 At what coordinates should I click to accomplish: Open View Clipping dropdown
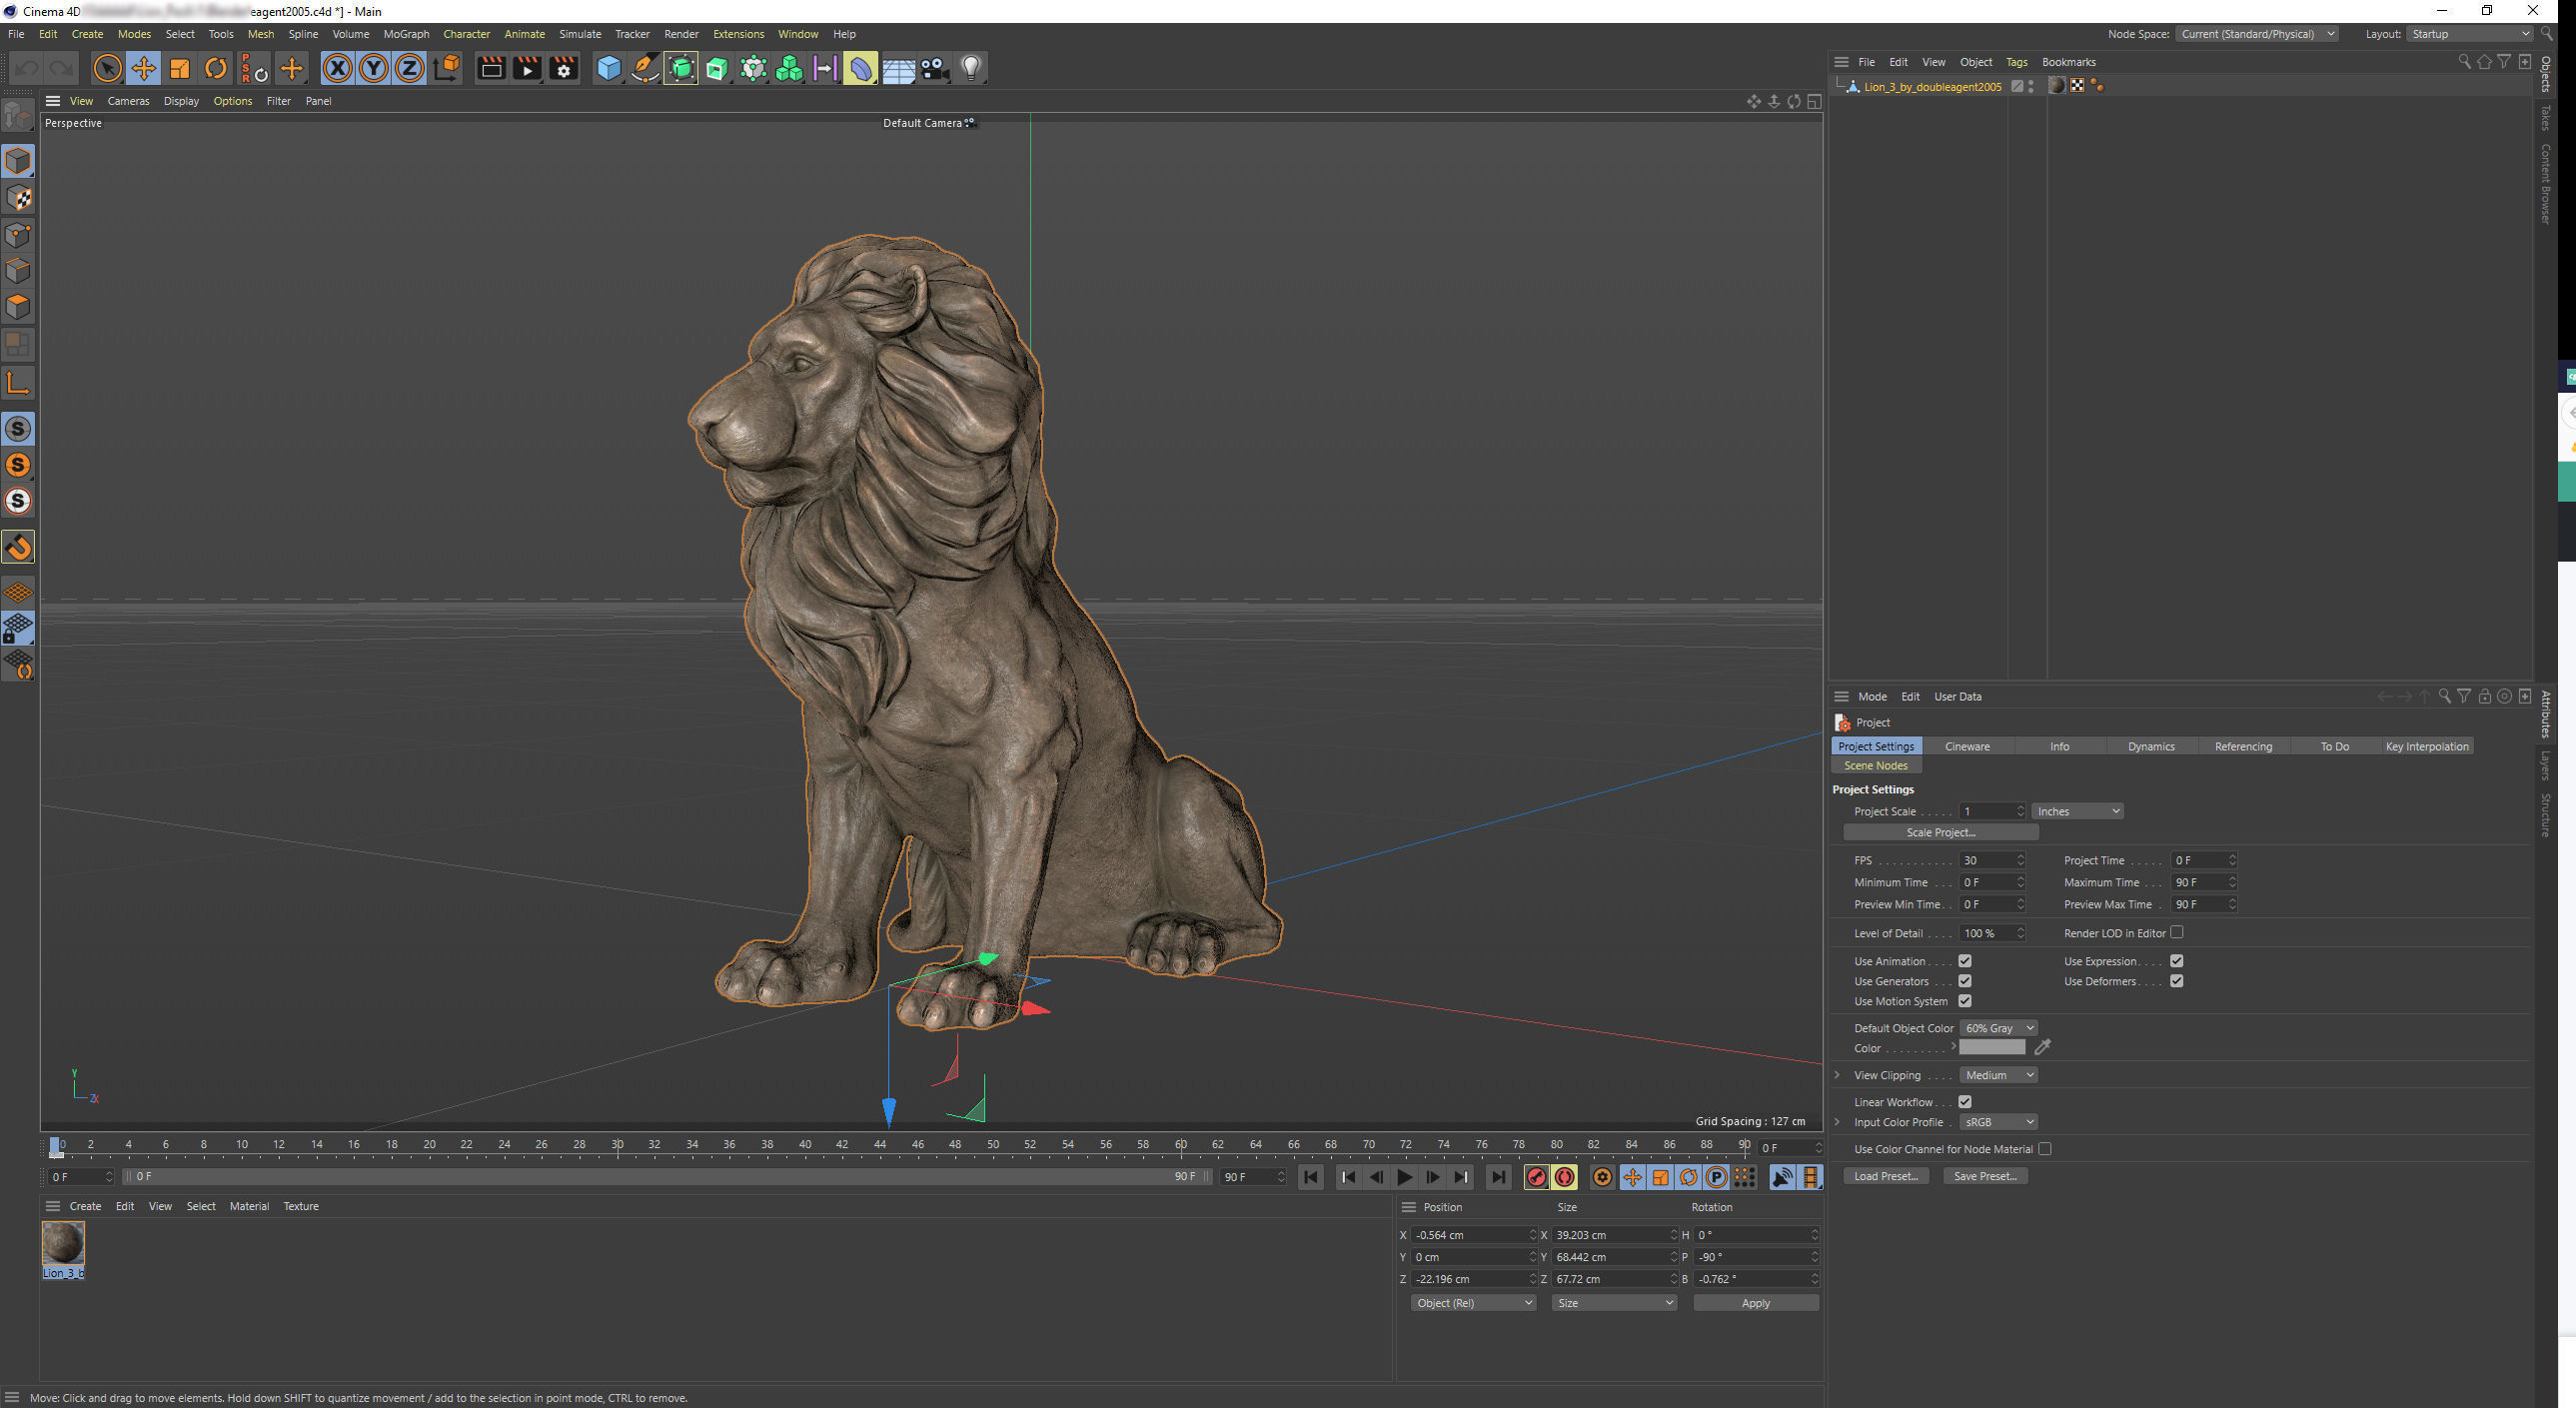point(1998,1075)
